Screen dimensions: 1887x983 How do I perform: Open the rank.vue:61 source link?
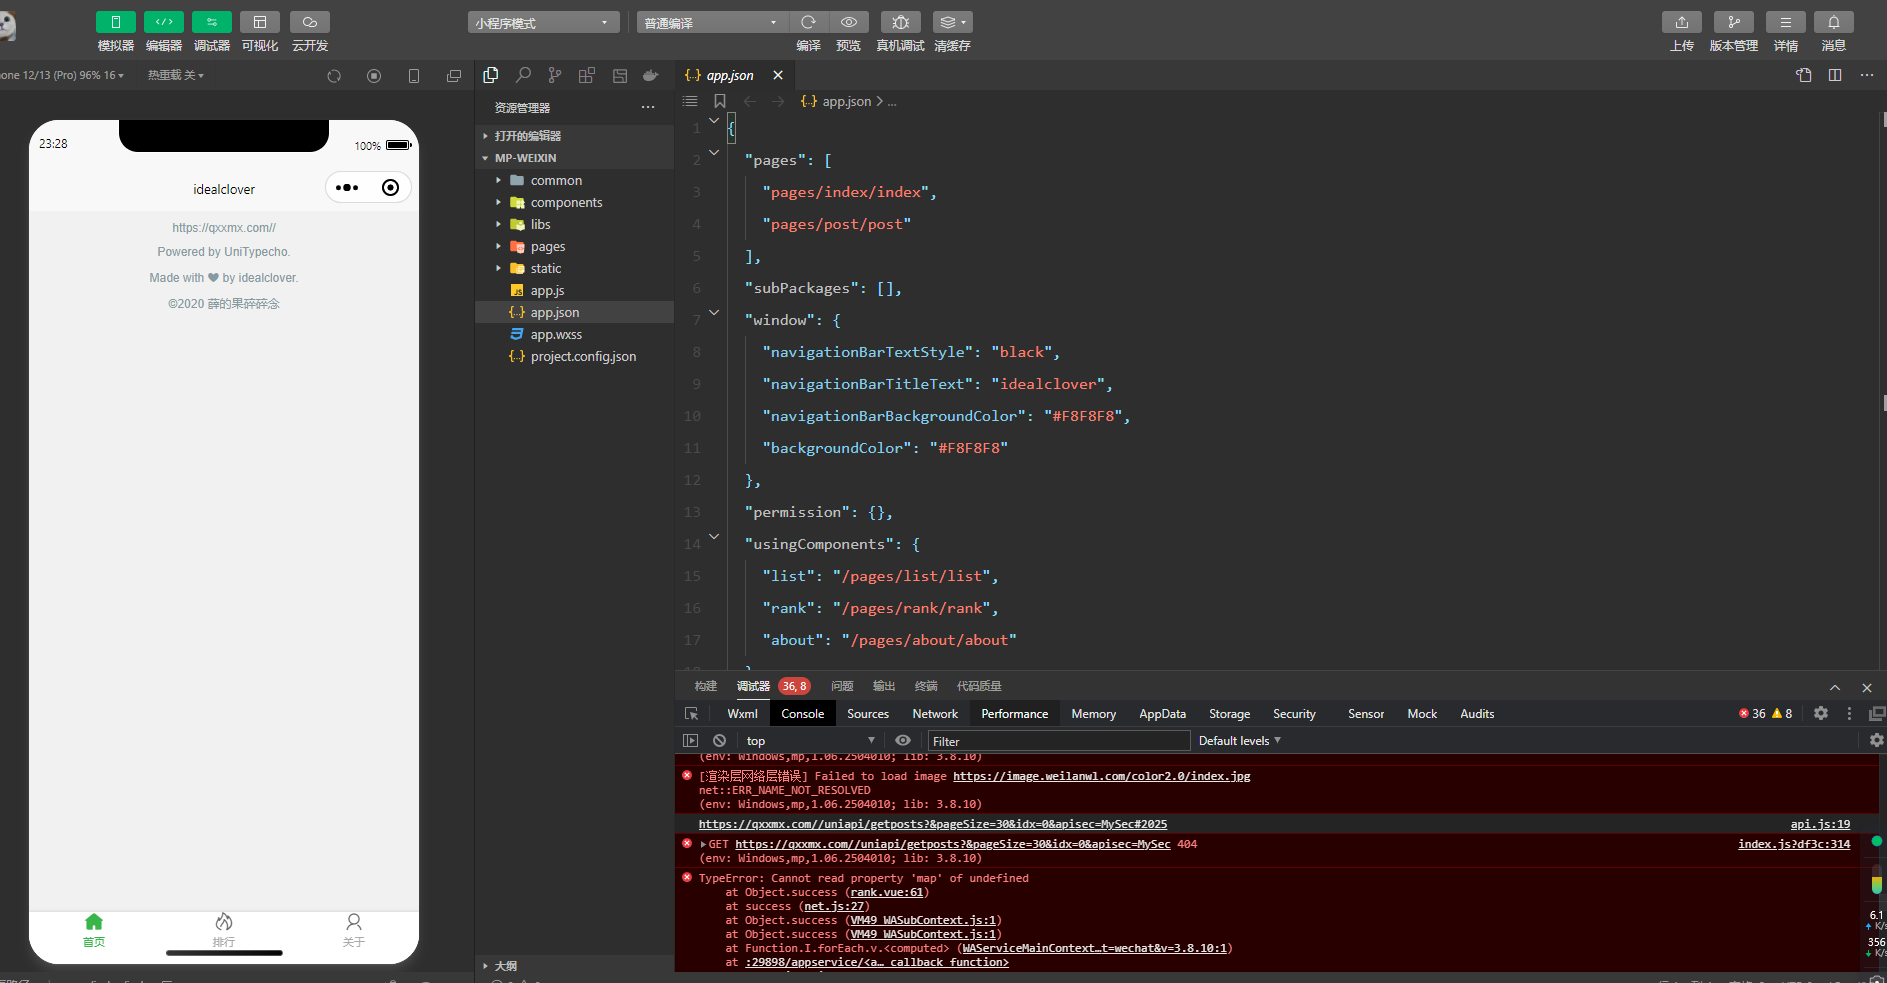[887, 892]
